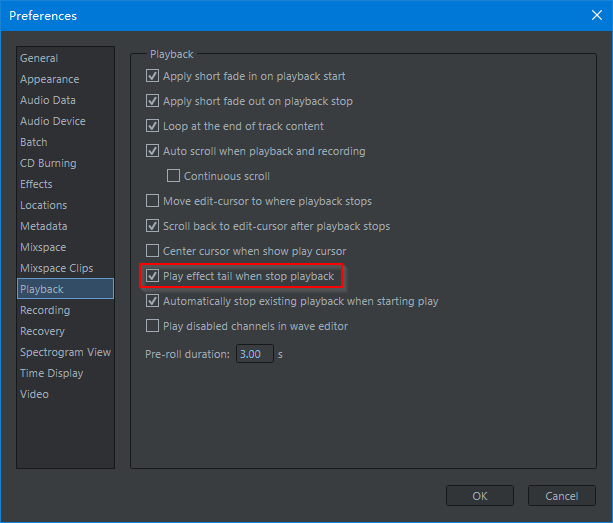Toggle Auto scroll when playback and recording
The width and height of the screenshot is (613, 523).
(x=152, y=151)
